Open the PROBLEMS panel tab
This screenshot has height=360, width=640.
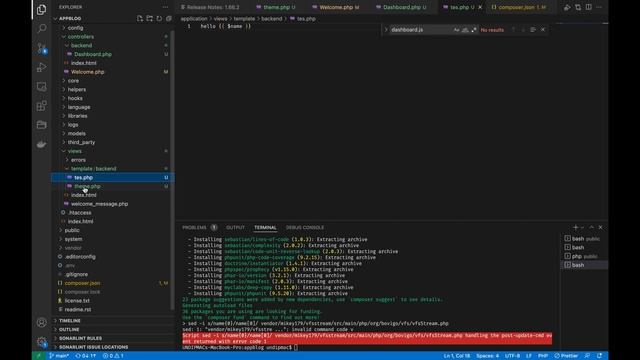point(199,227)
